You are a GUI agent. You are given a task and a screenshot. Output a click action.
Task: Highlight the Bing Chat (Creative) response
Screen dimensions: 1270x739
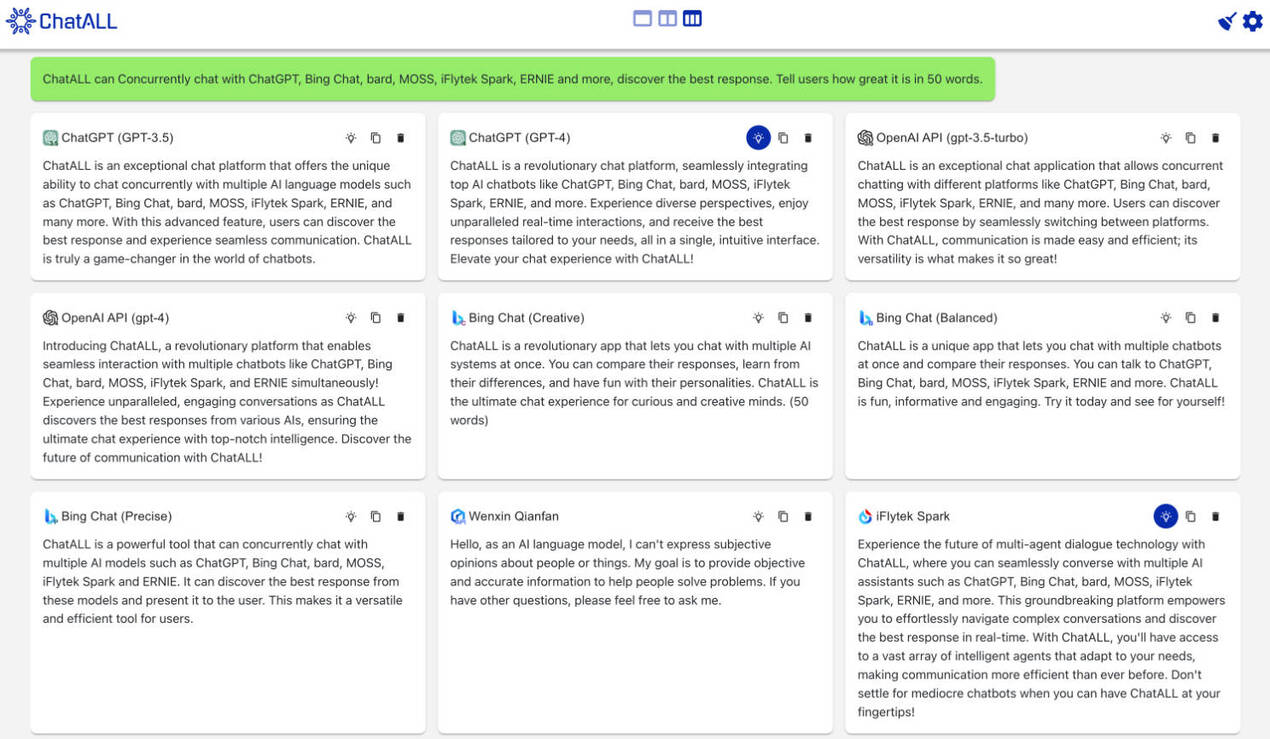(758, 318)
